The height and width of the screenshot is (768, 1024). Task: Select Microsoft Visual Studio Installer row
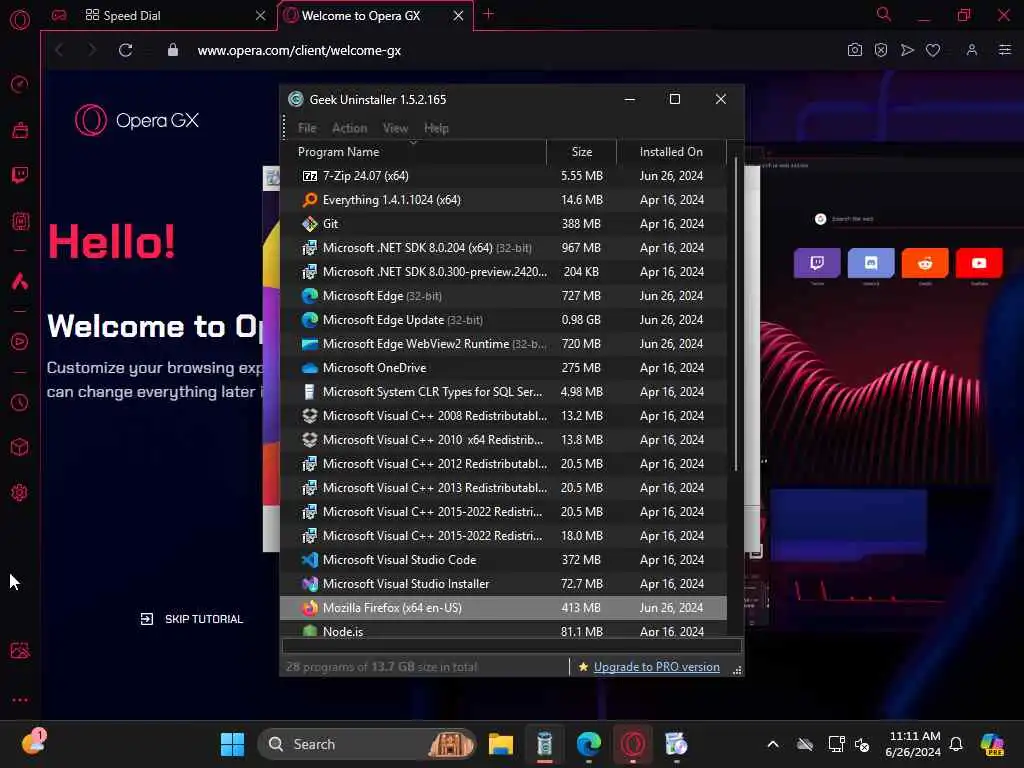pos(503,584)
